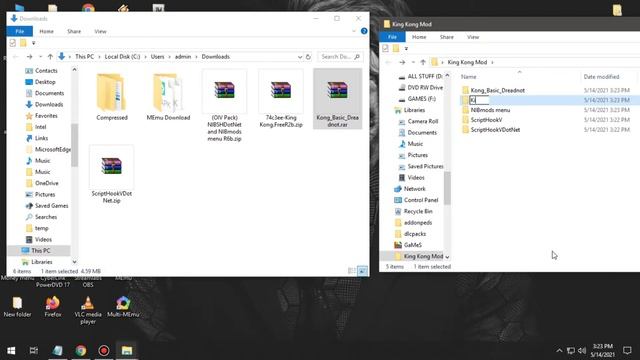
Task: Open Quick Access Toolbar dropdown in Downloads
Action: (33, 43)
